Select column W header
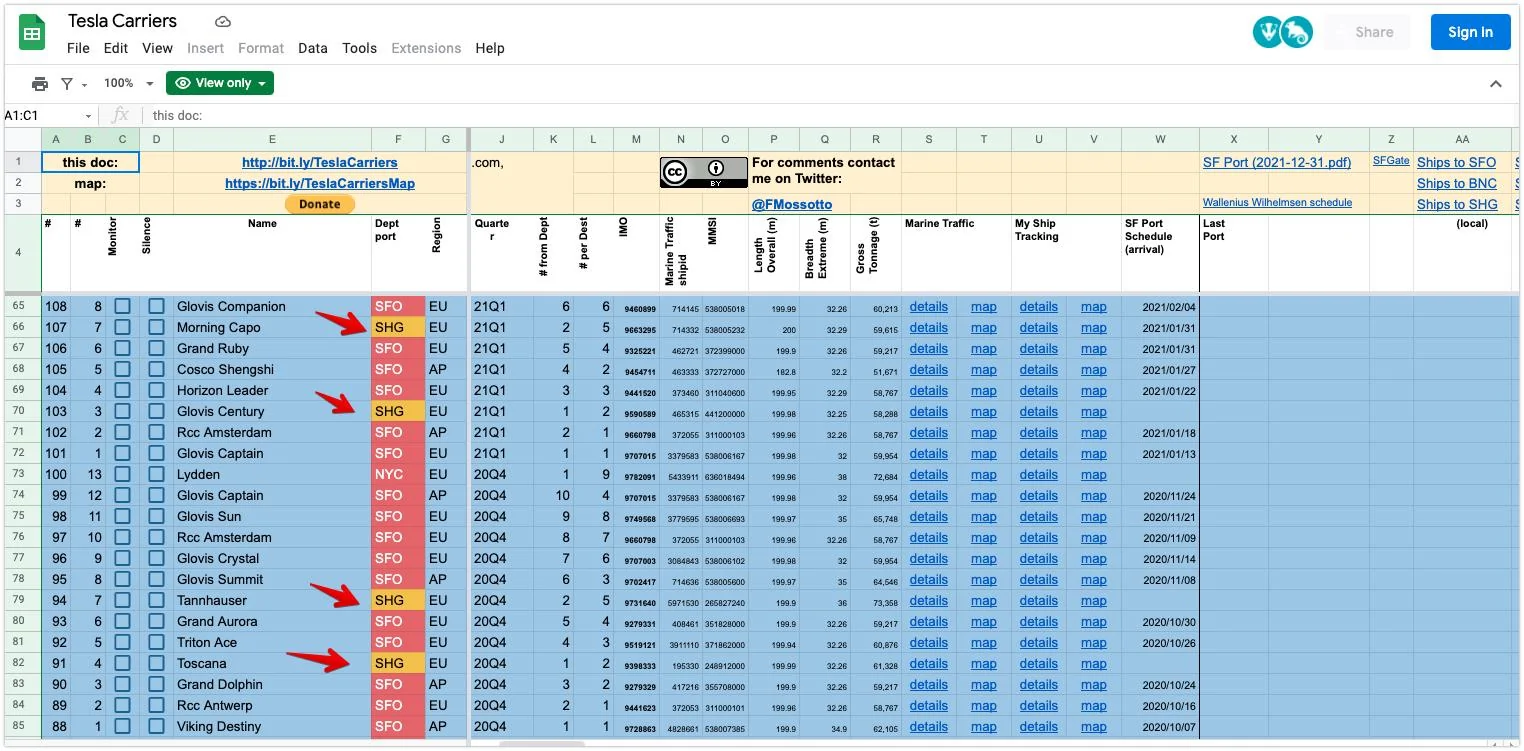1524x751 pixels. pyautogui.click(x=1160, y=140)
